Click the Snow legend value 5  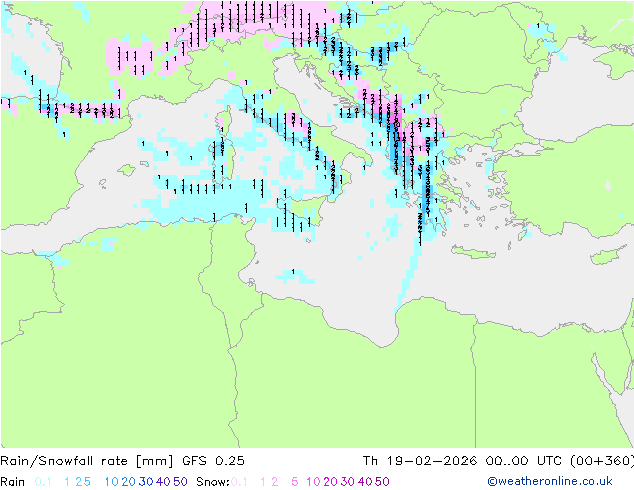click(x=295, y=482)
